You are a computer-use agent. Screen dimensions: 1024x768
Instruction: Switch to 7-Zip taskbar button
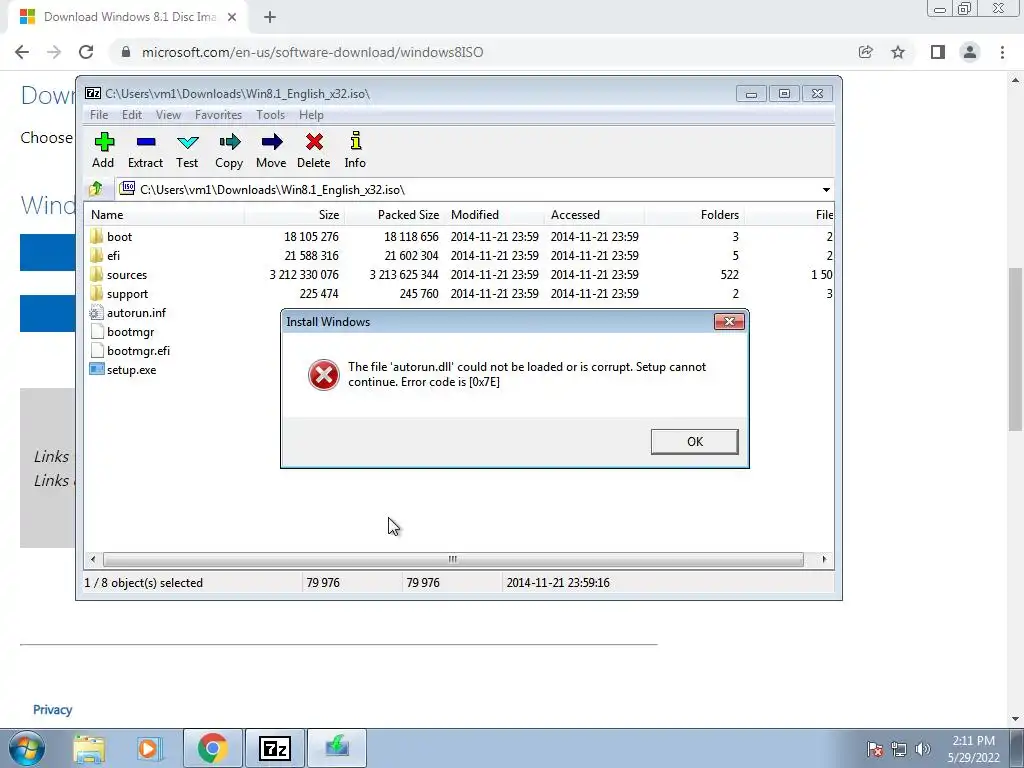click(x=275, y=748)
